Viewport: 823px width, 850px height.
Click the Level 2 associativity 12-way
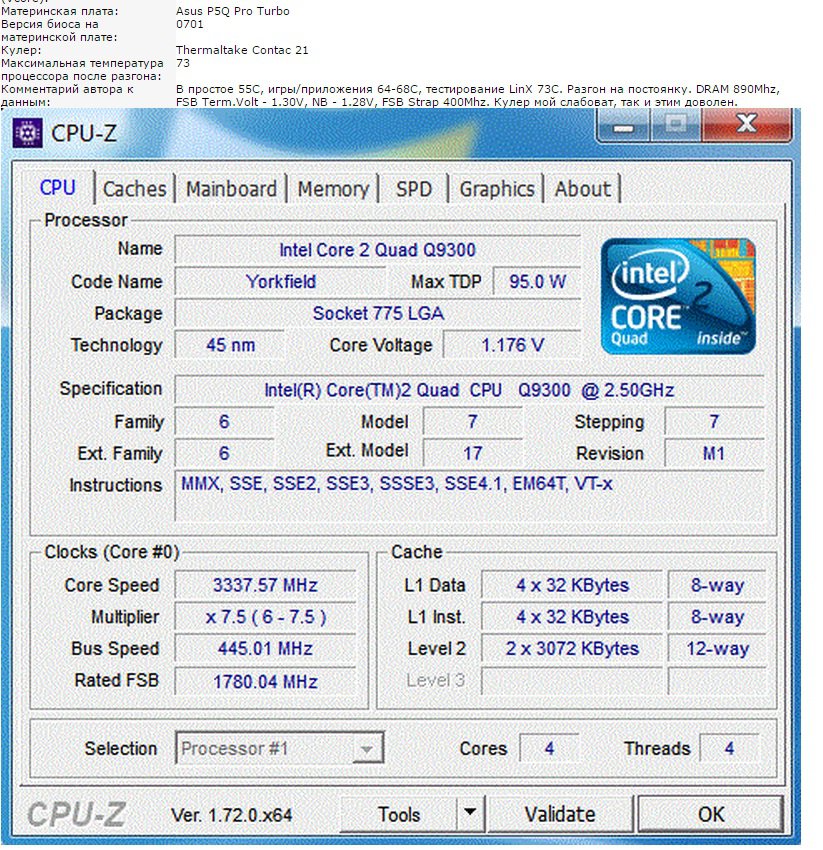click(717, 649)
